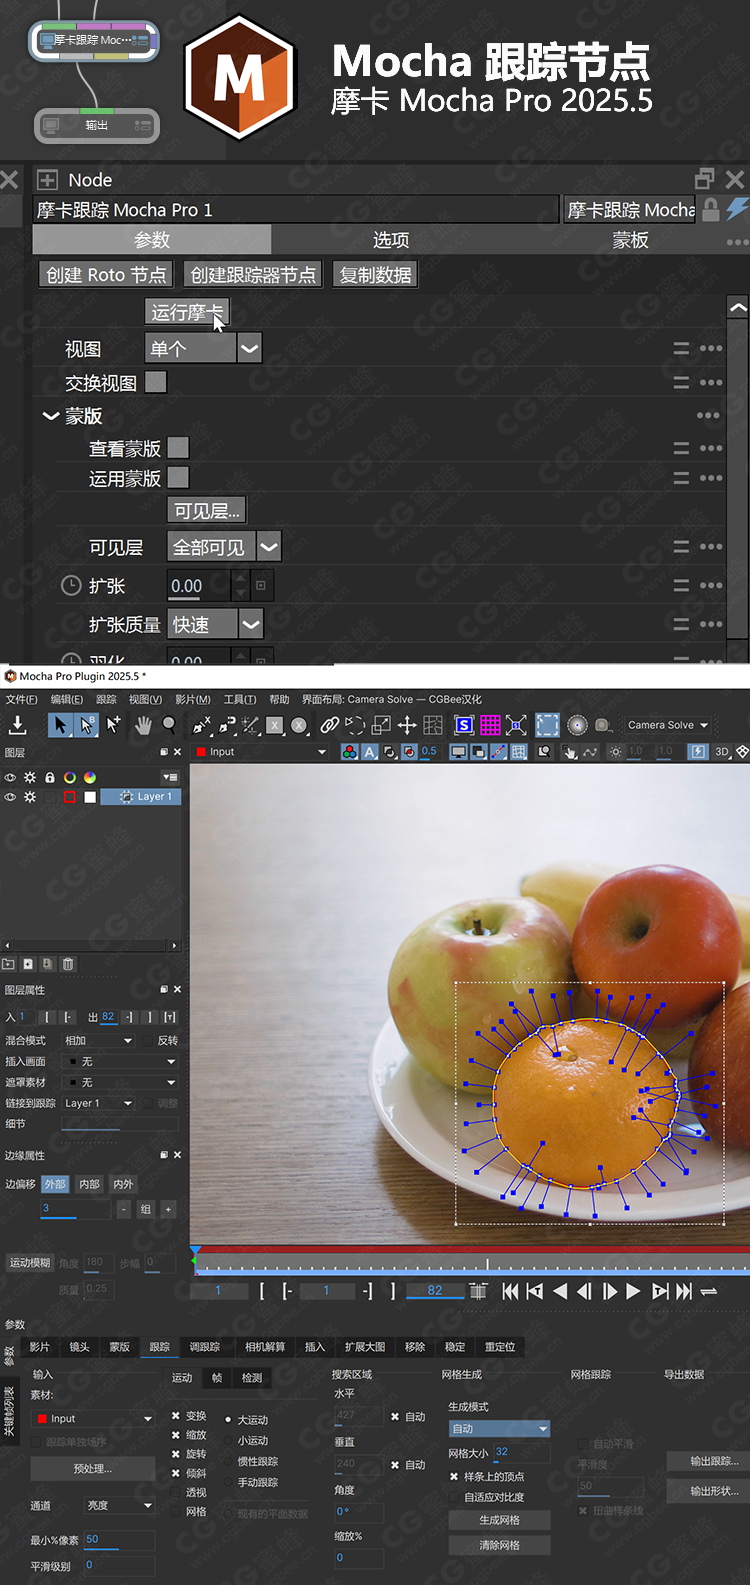Click the white layer color swatch

[x=90, y=797]
